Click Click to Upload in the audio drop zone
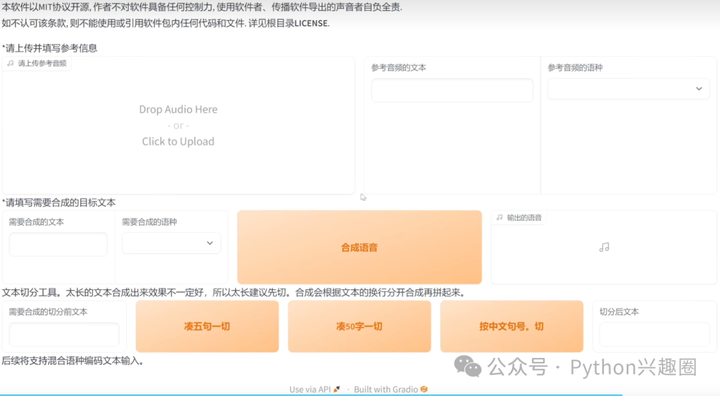The height and width of the screenshot is (396, 720). tap(178, 141)
